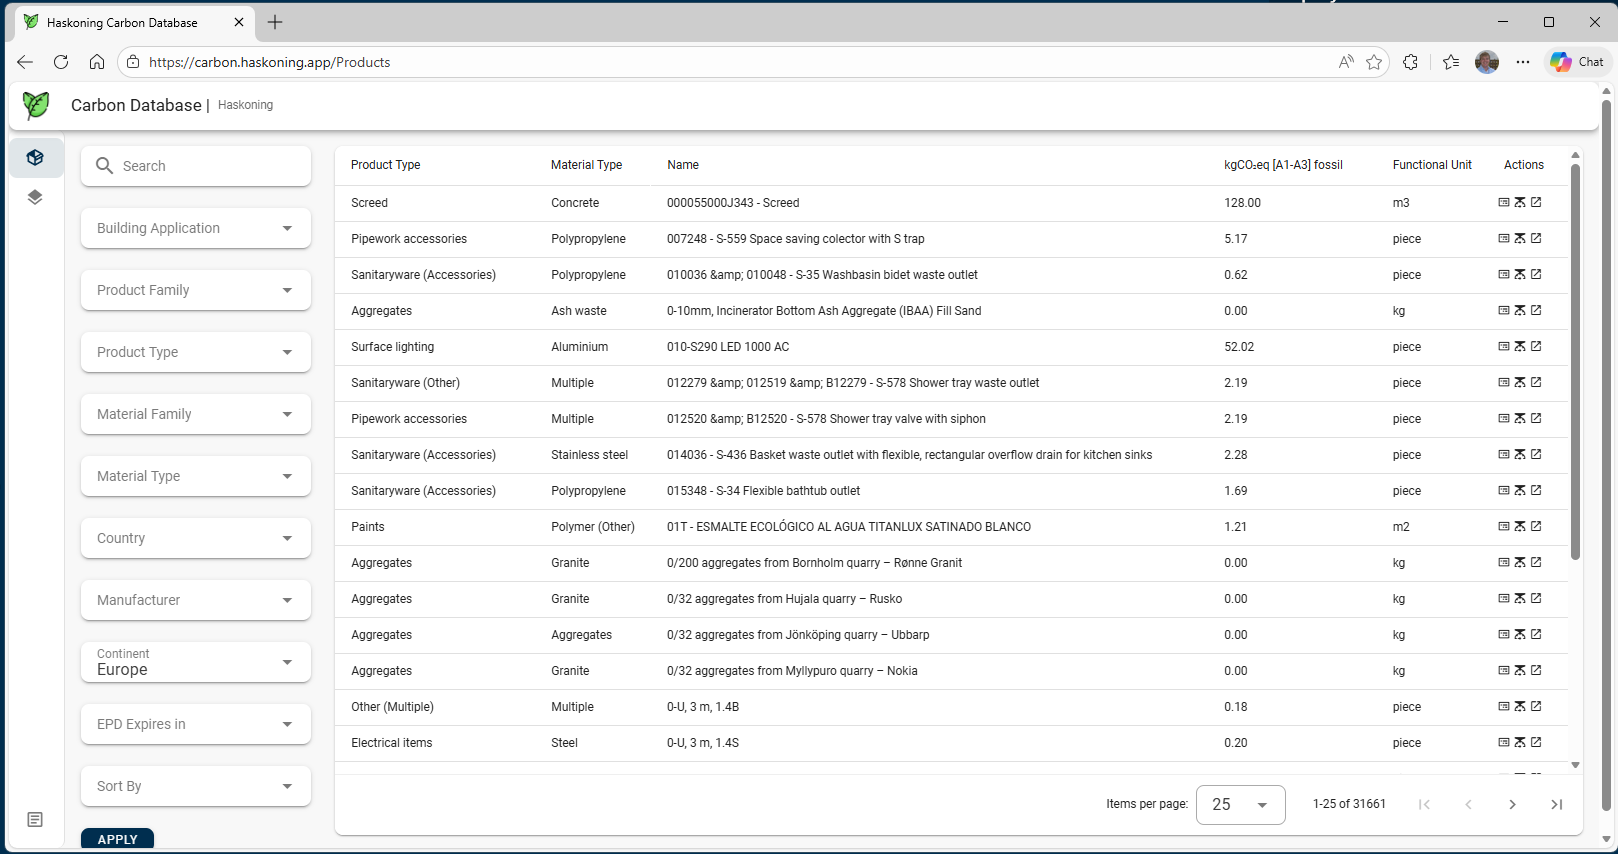The width and height of the screenshot is (1618, 854).
Task: Expand the EPD Expires in dropdown
Action: click(x=196, y=724)
